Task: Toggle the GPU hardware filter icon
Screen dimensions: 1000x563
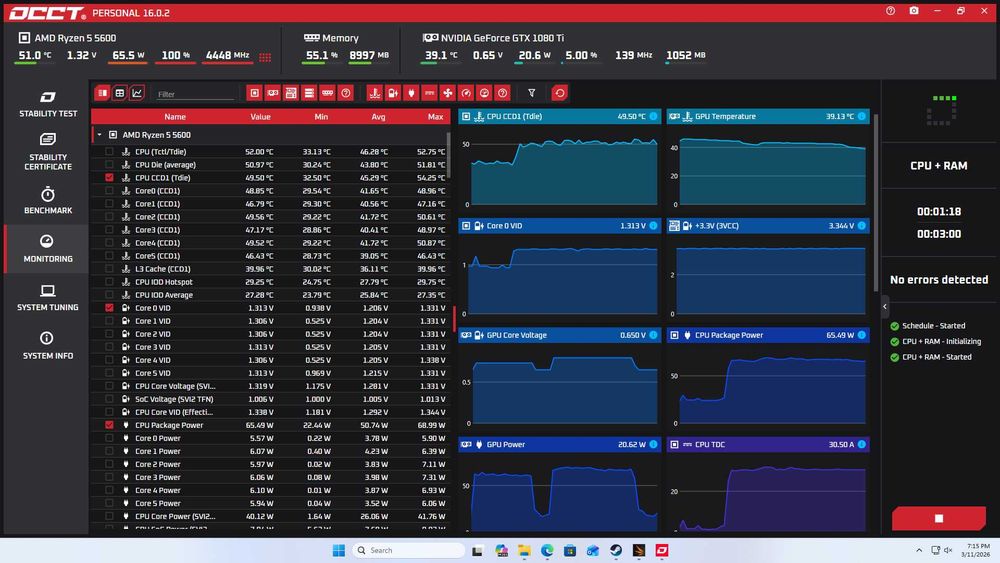Action: (x=272, y=93)
